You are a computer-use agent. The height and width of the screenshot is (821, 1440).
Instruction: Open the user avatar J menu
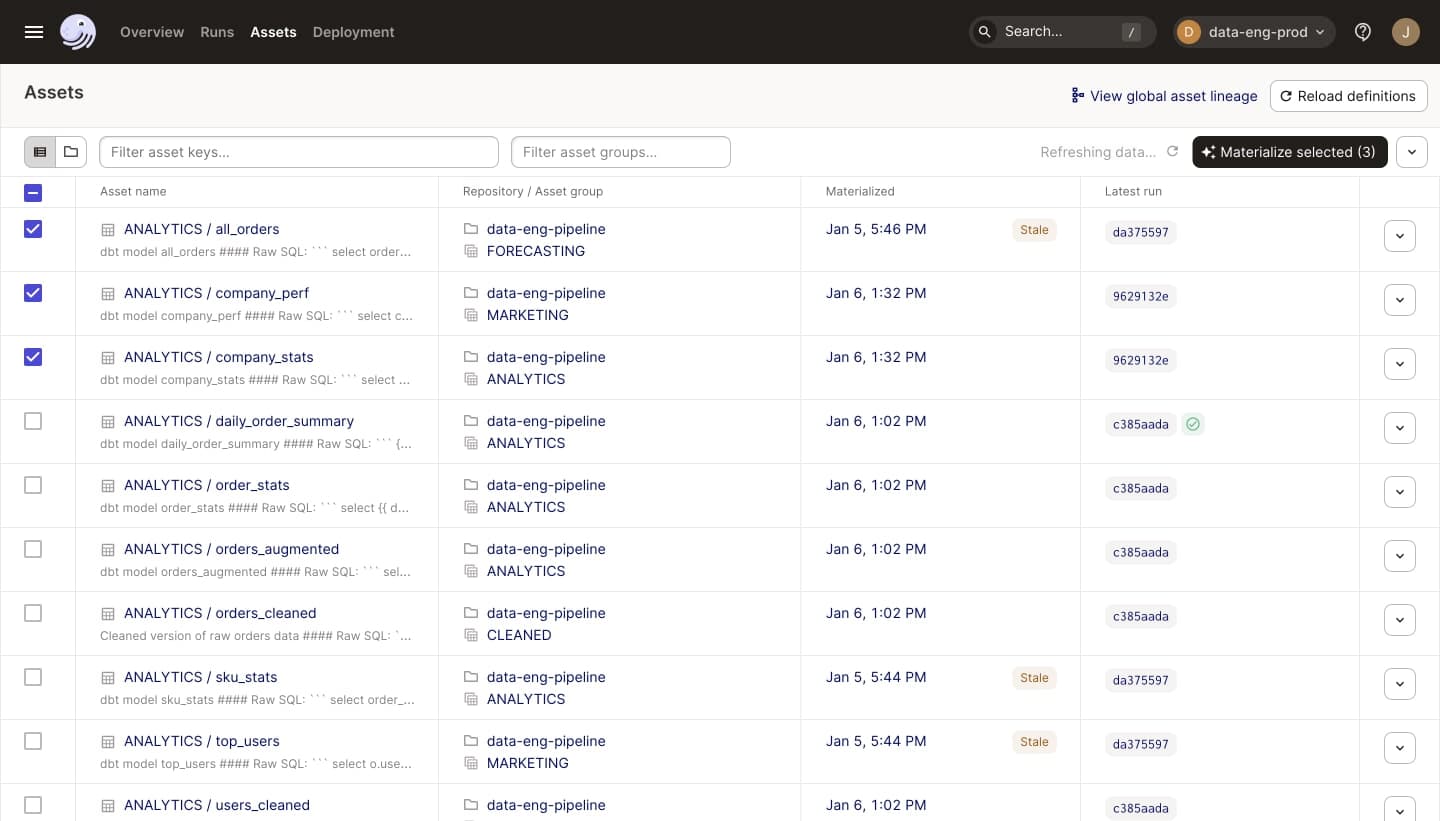[x=1405, y=32]
